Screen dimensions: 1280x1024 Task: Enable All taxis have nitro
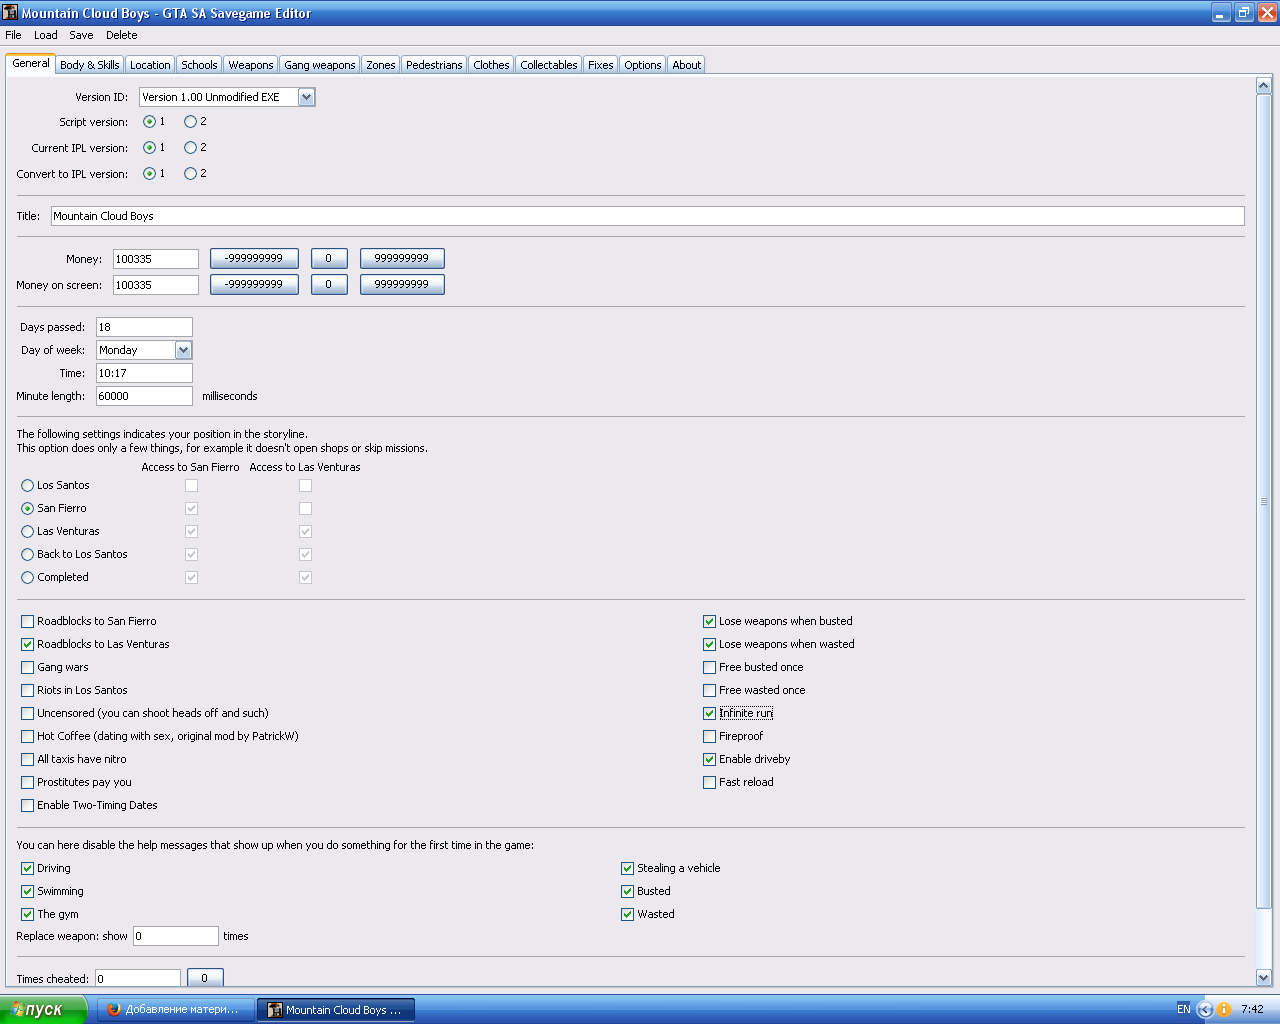pos(28,760)
